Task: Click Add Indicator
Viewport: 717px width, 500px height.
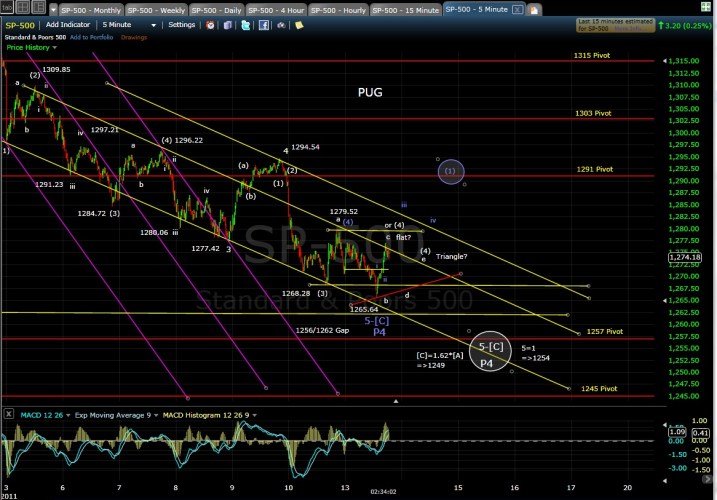Action: pyautogui.click(x=68, y=25)
